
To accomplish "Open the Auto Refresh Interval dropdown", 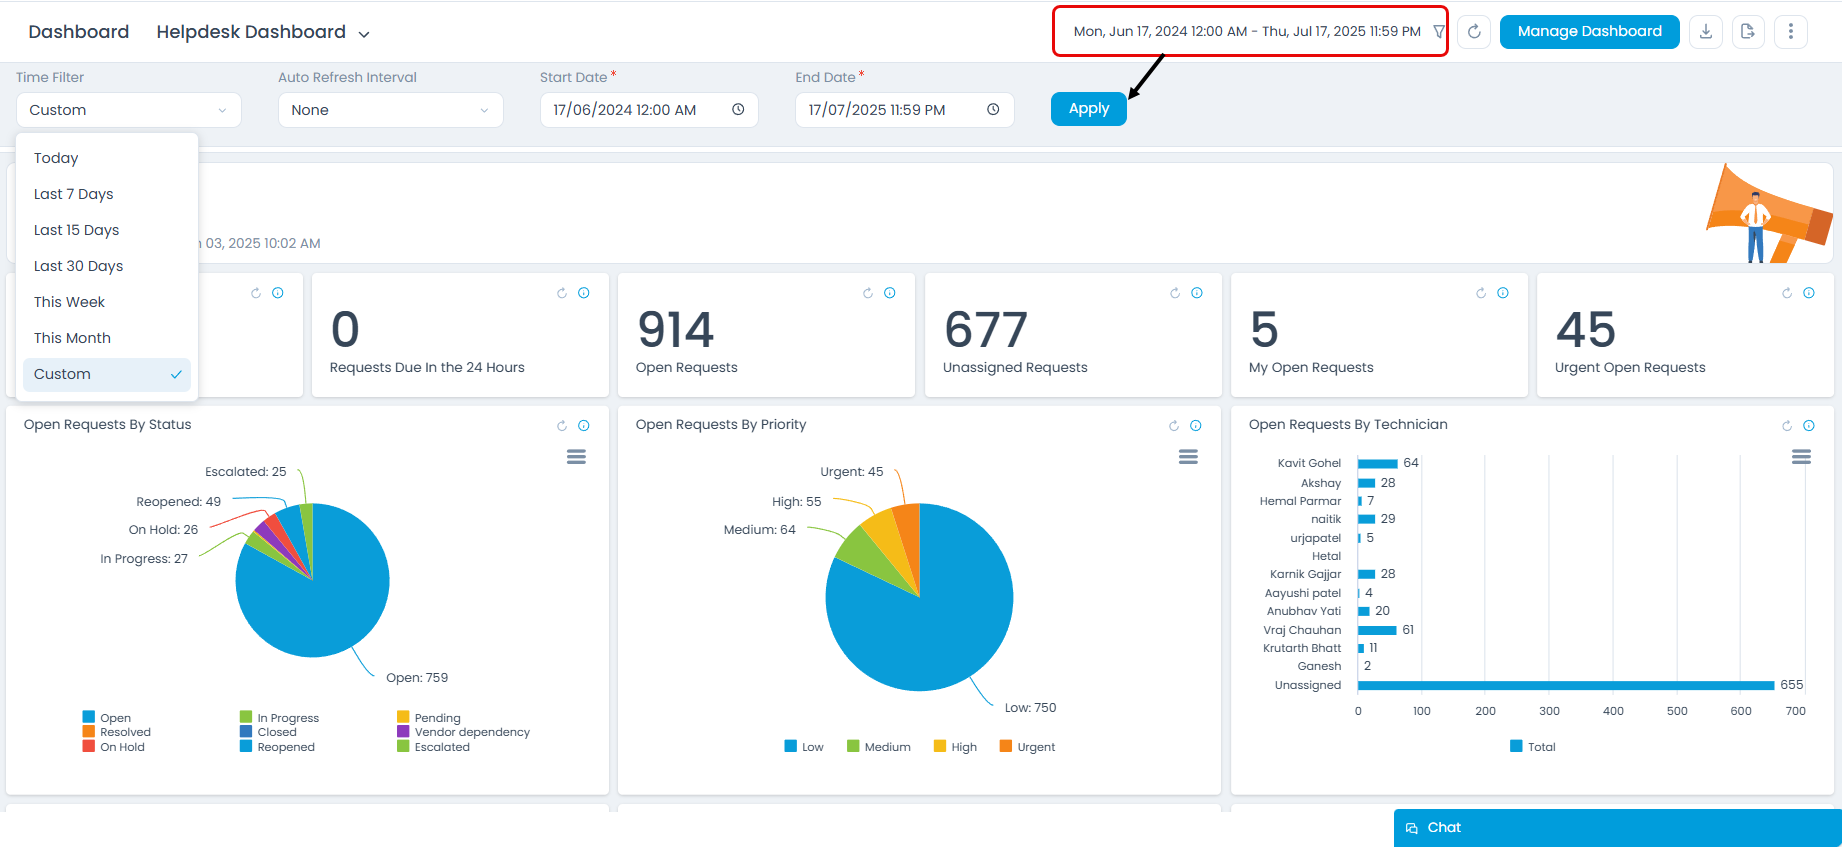I will coord(390,110).
